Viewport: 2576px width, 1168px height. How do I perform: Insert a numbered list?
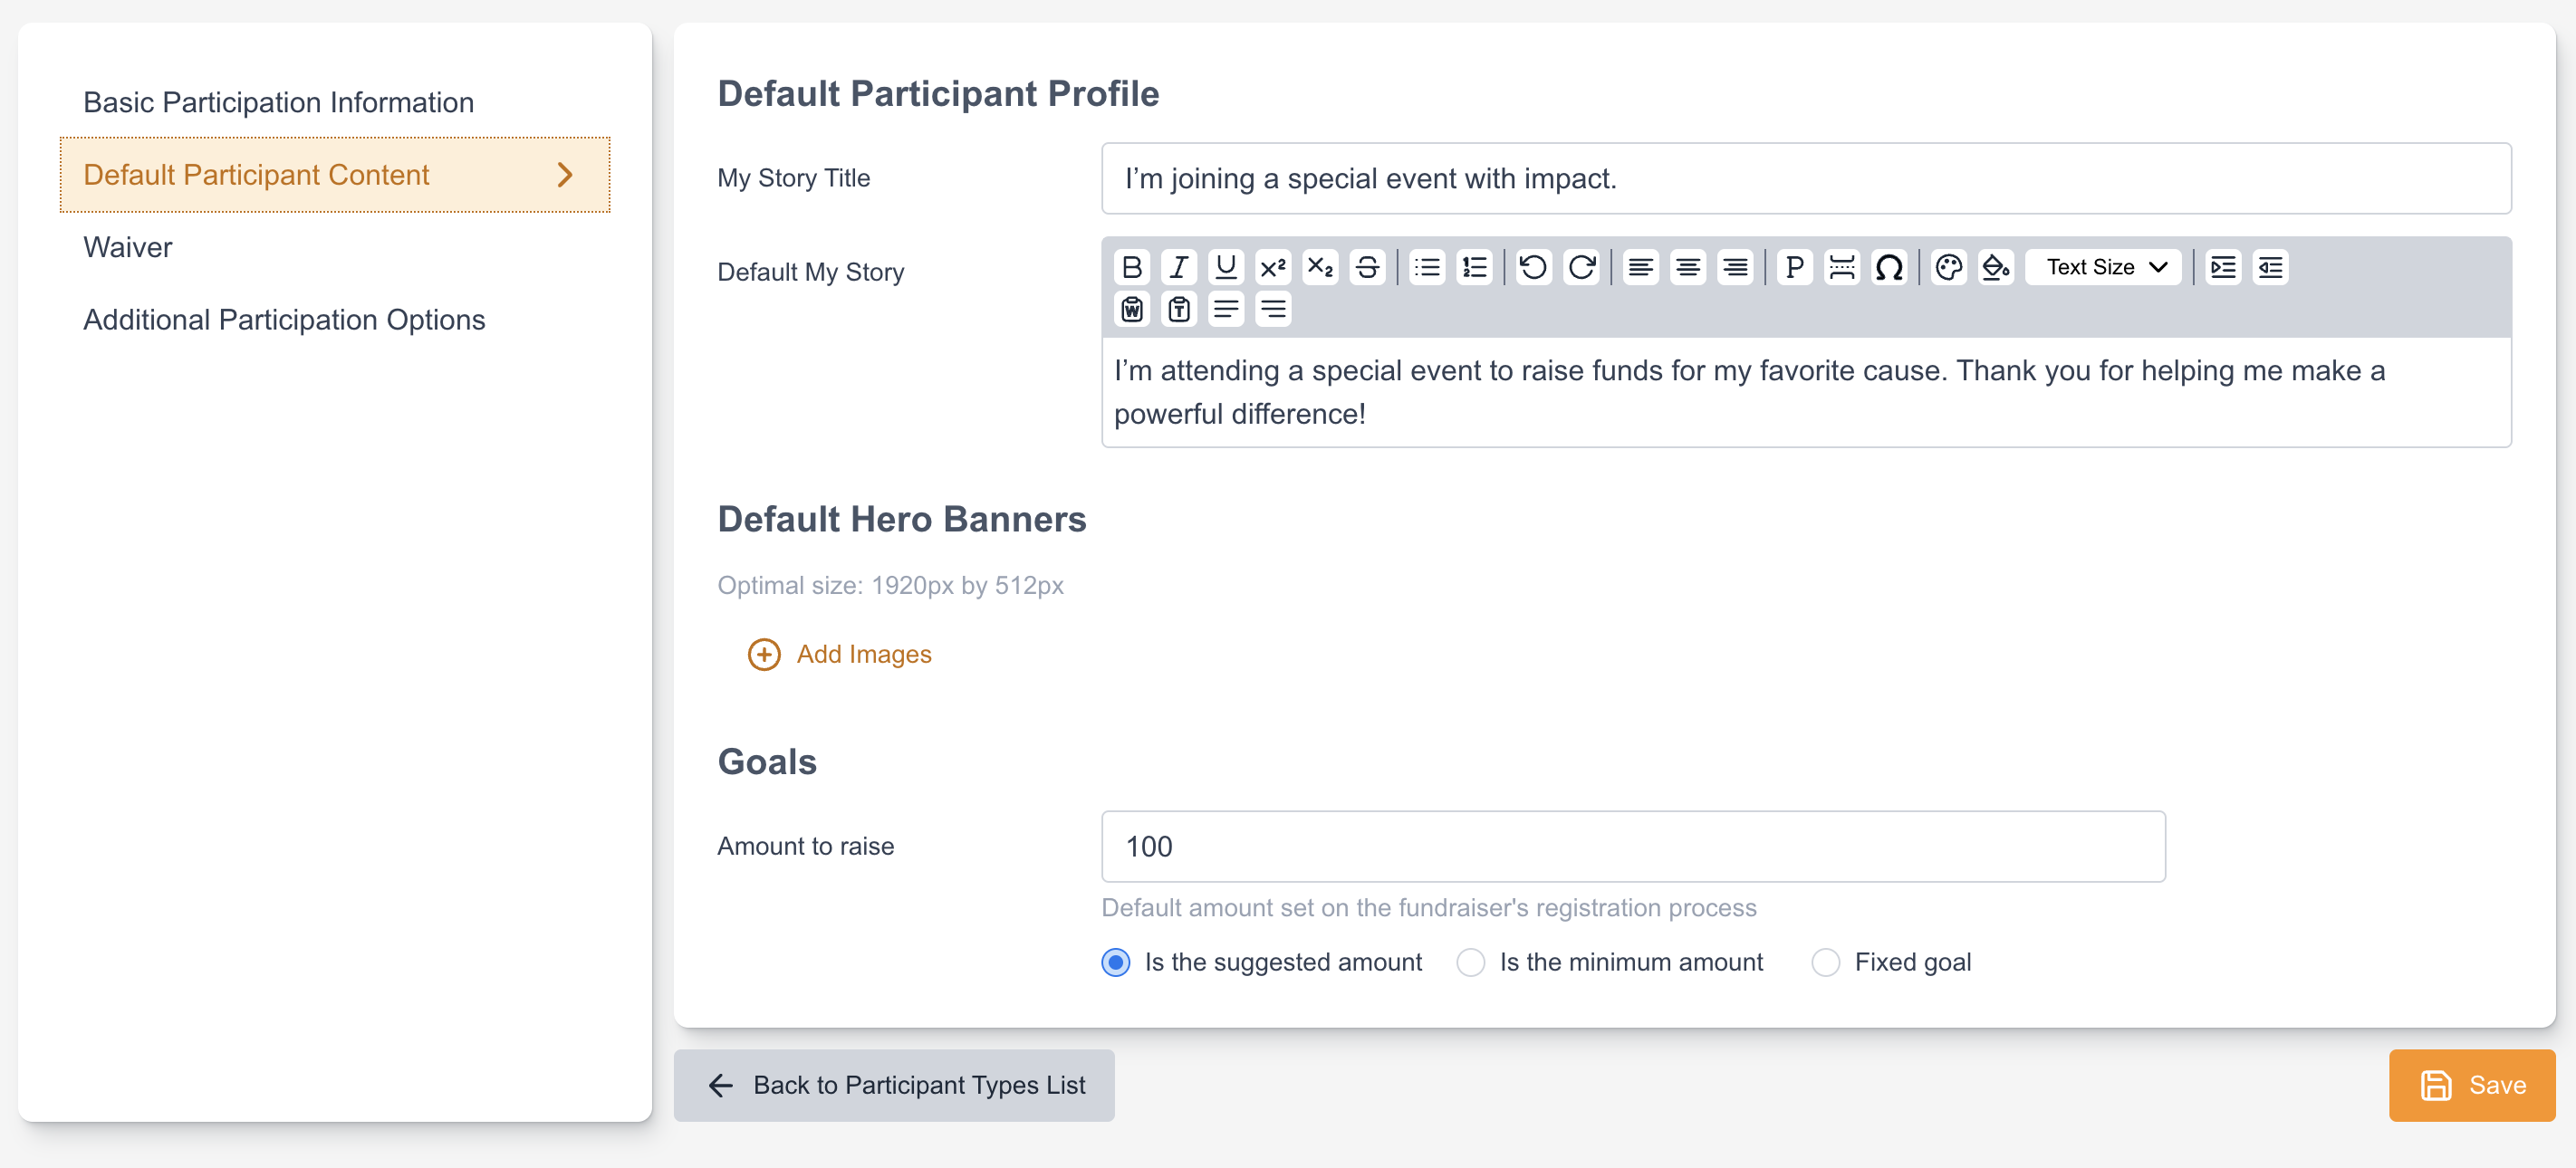pos(1474,267)
